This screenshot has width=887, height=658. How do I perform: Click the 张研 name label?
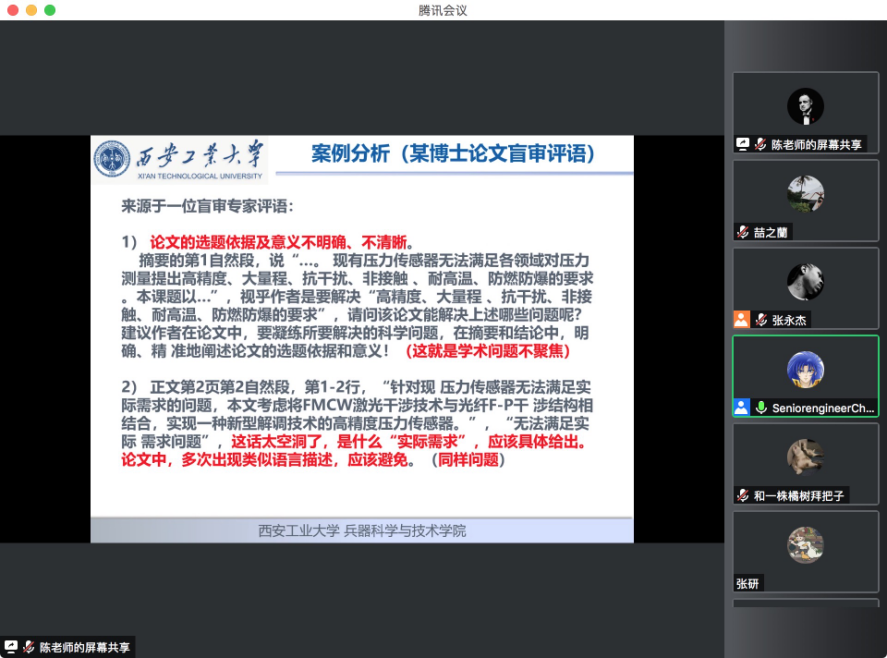tap(748, 583)
